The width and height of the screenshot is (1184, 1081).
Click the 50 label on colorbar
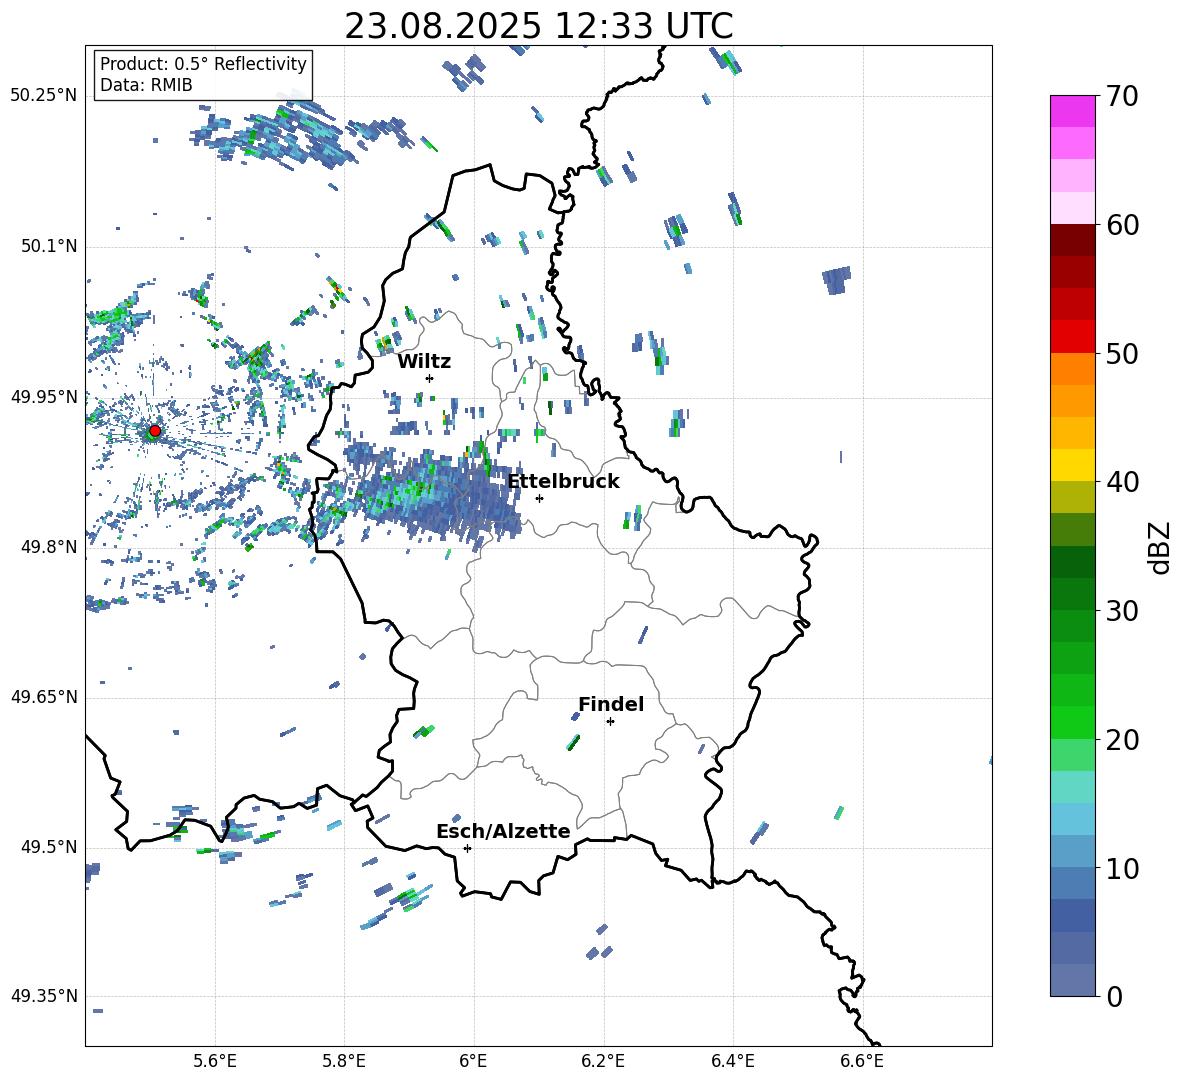[1122, 353]
